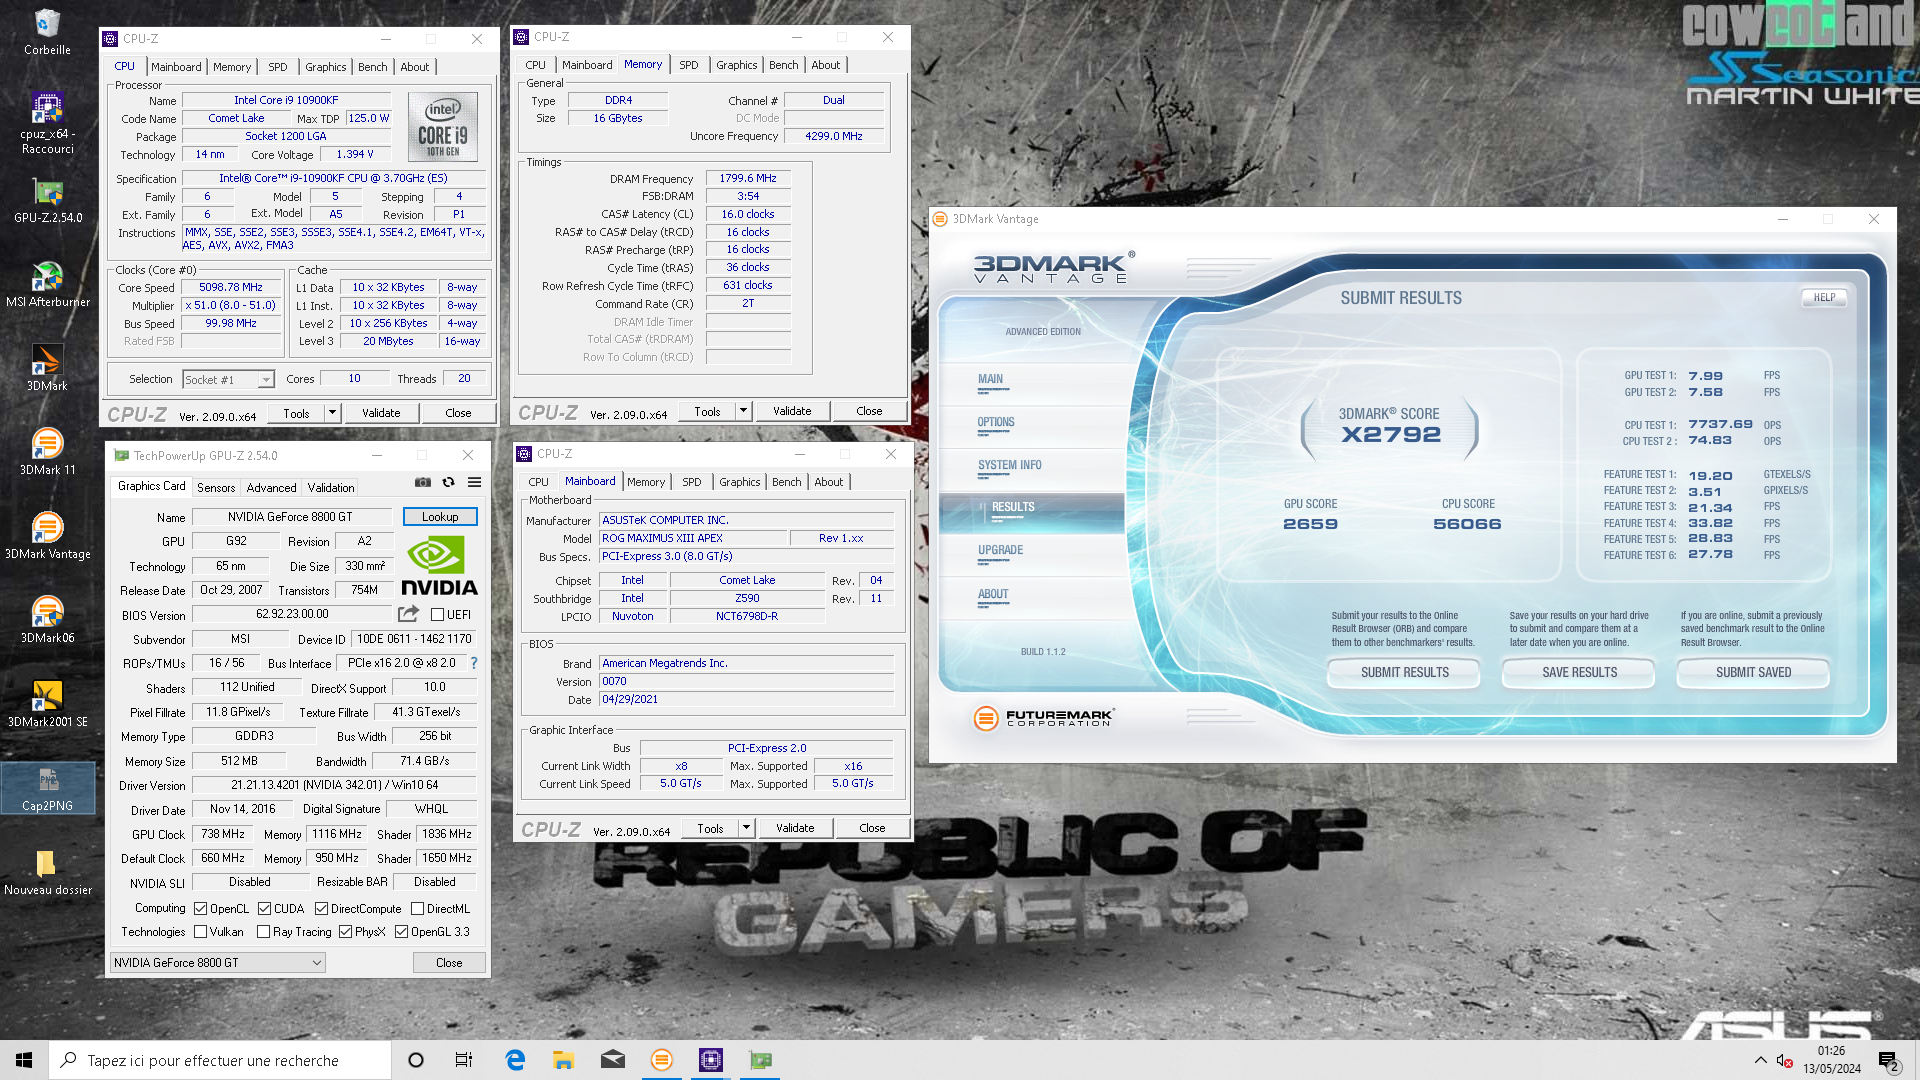Launch MSI Afterburner desktop icon
Screen dimensions: 1920x1080
point(47,284)
